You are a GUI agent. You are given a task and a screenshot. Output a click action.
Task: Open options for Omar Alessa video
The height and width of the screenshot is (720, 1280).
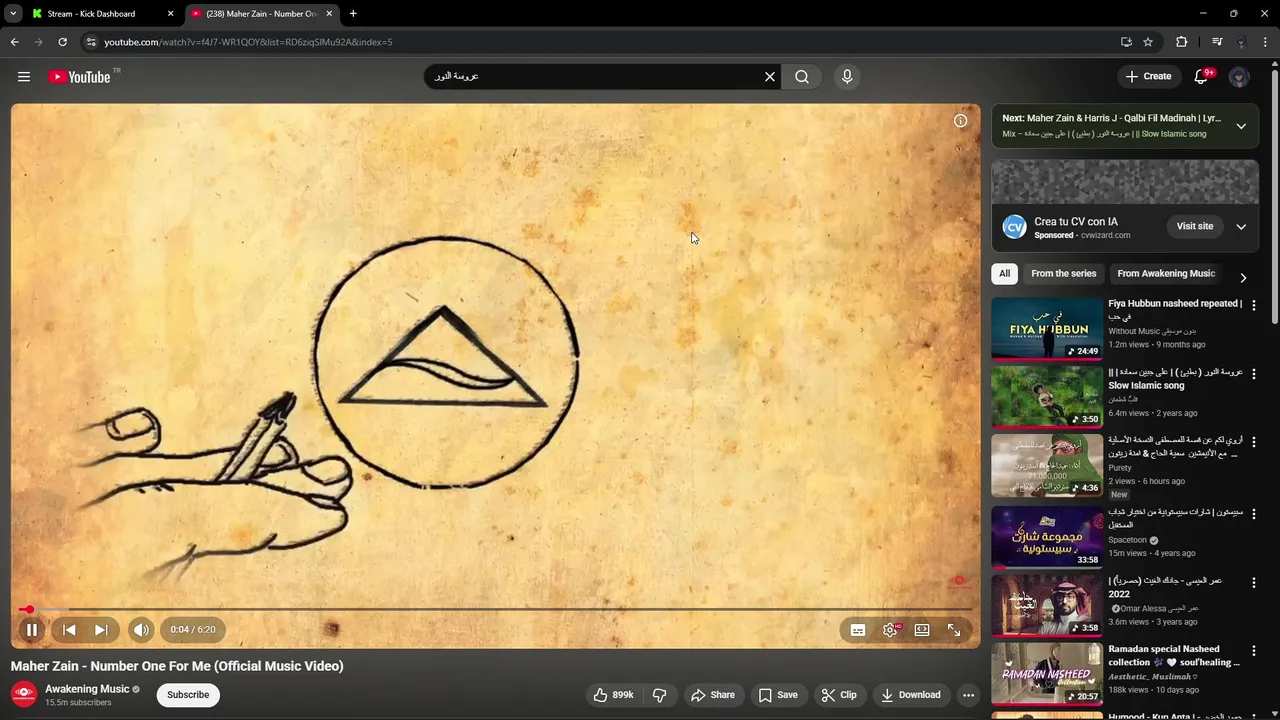pos(1253,582)
